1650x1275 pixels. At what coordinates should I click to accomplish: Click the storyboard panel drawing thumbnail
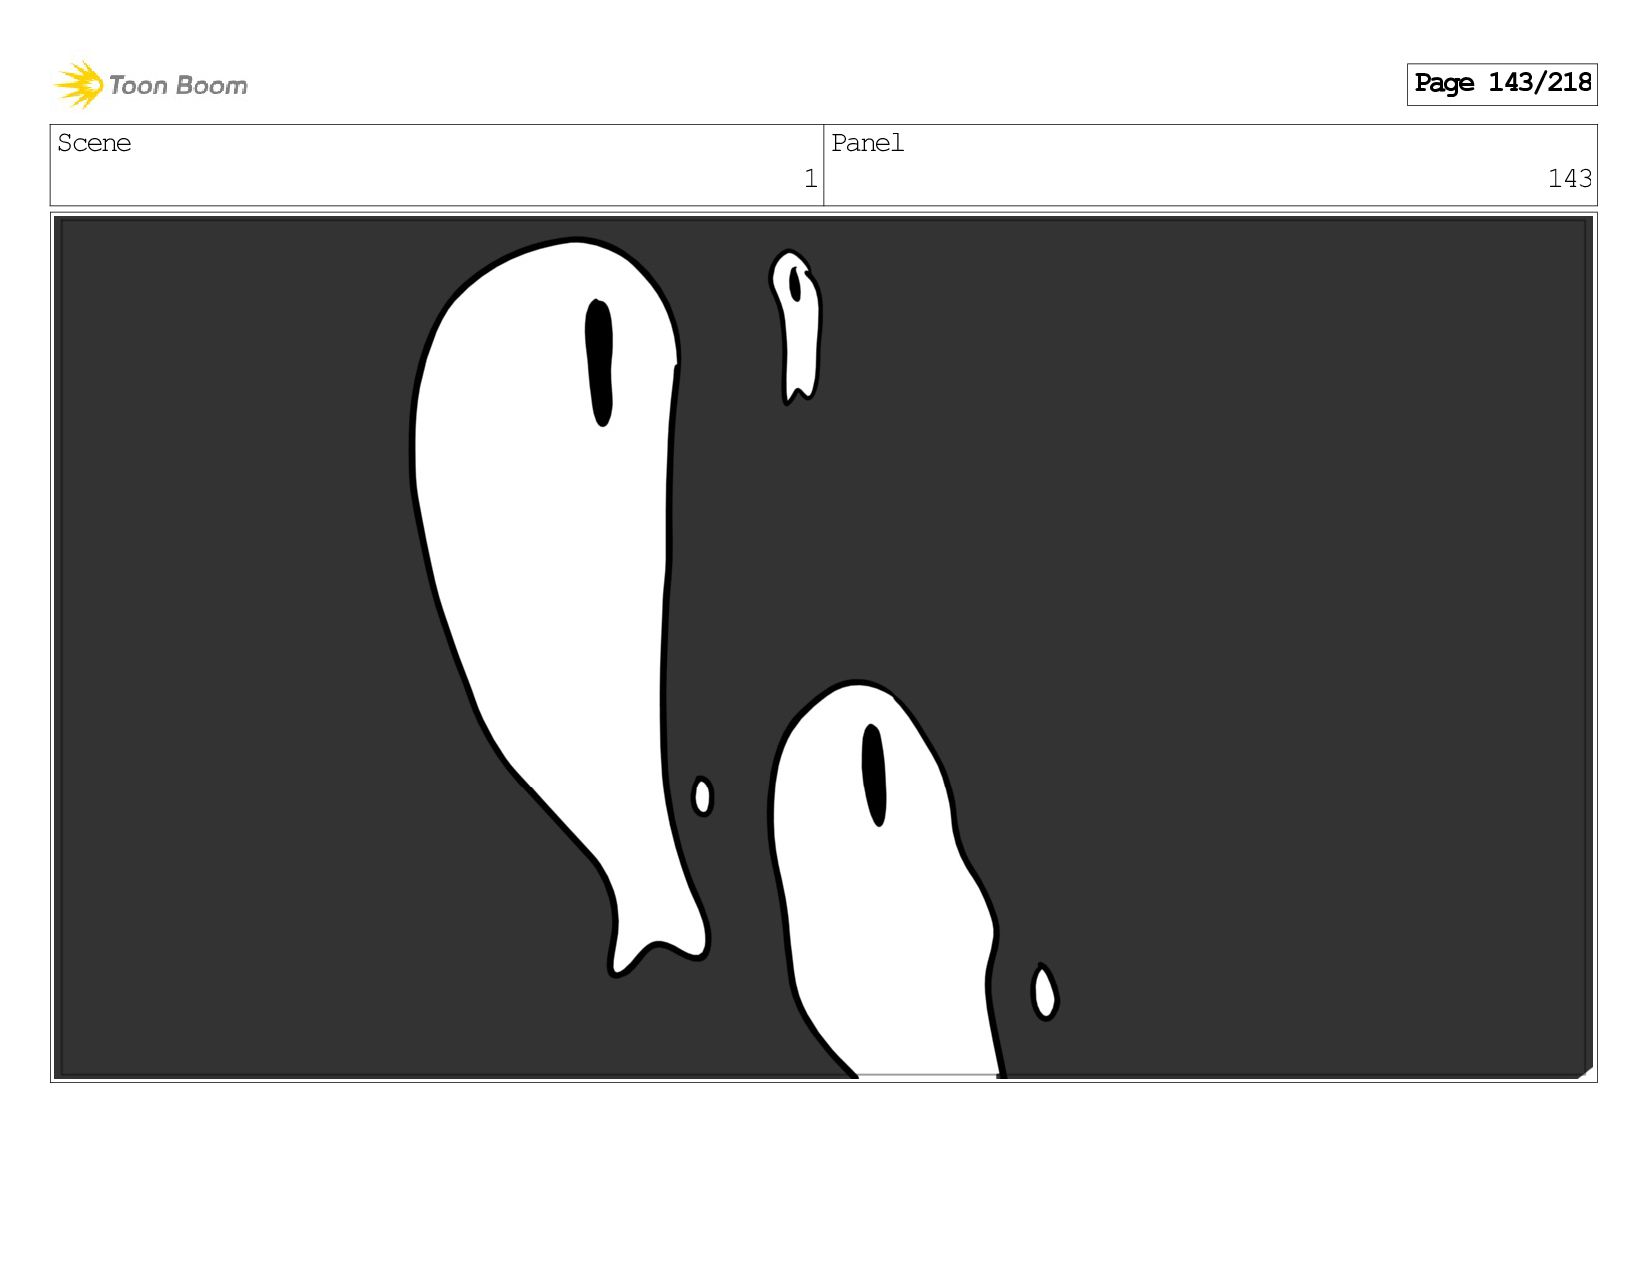[824, 647]
